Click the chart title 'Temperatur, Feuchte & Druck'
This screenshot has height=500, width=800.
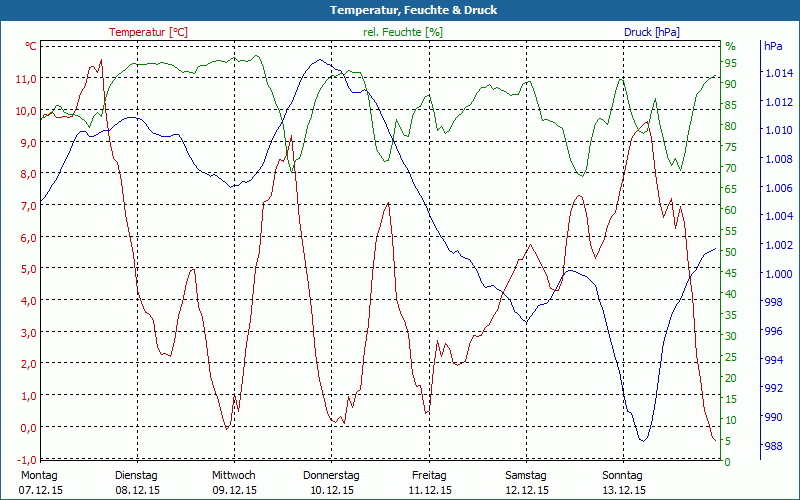pos(413,10)
